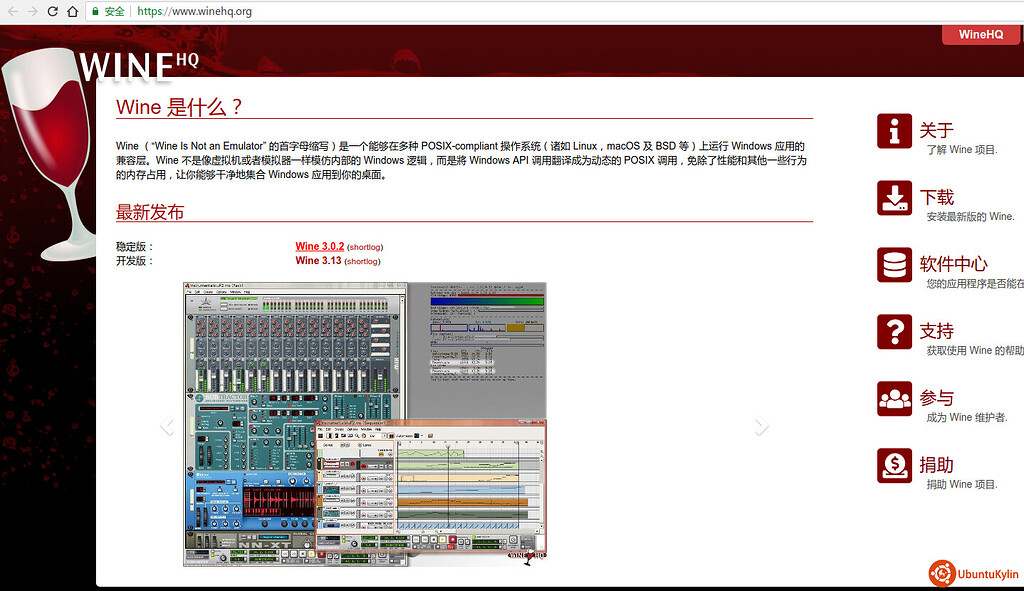The height and width of the screenshot is (591, 1024).
Task: Click the music software screenshot image
Action: 365,424
